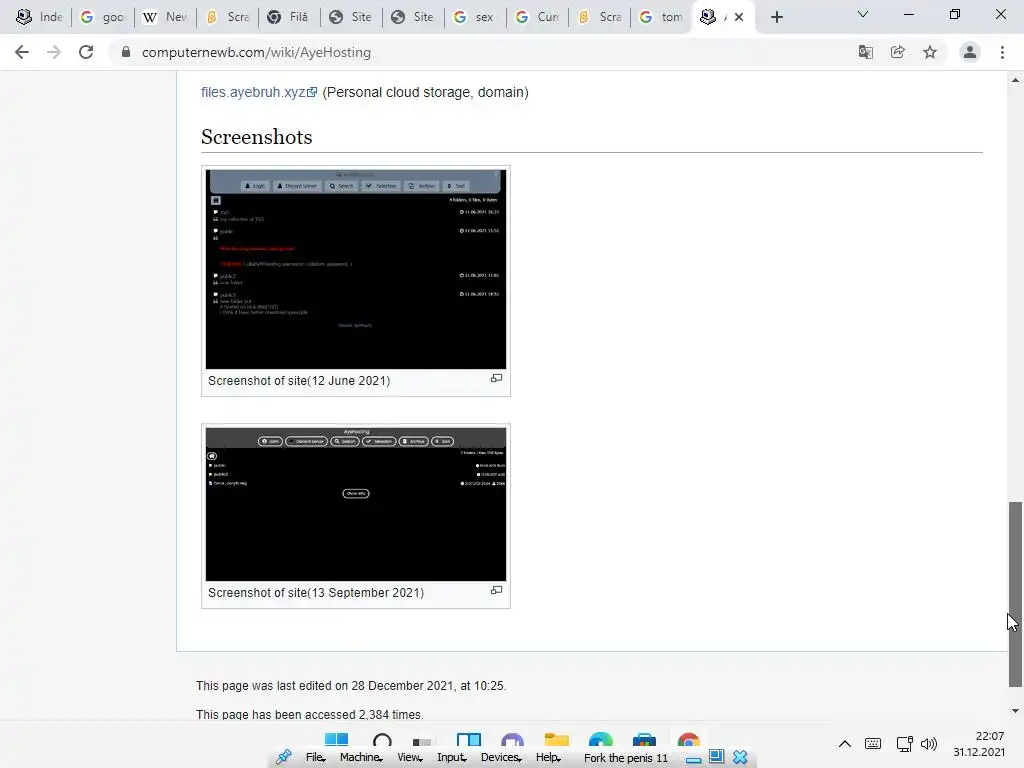Open the VirtualBox Machine menu
The image size is (1024, 768).
click(x=361, y=757)
